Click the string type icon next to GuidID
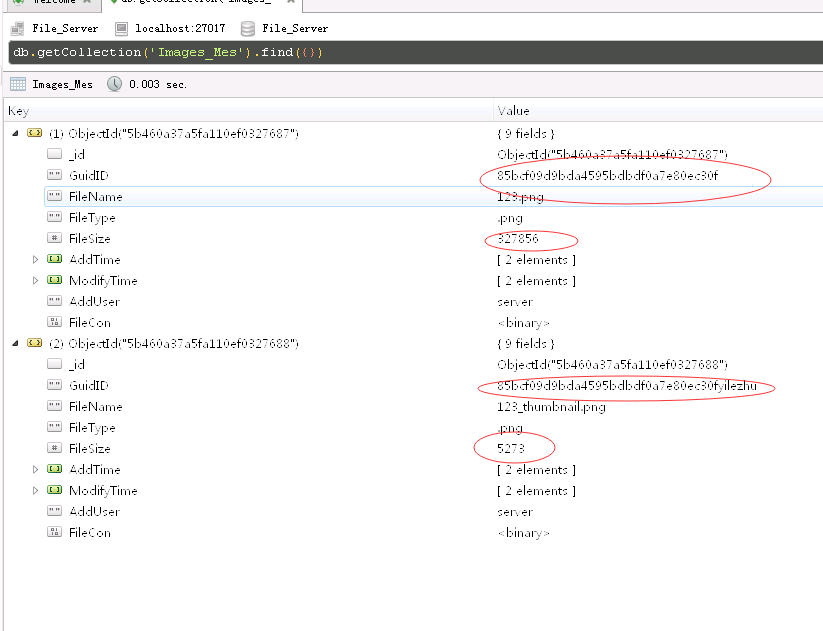This screenshot has height=631, width=823. (55, 175)
